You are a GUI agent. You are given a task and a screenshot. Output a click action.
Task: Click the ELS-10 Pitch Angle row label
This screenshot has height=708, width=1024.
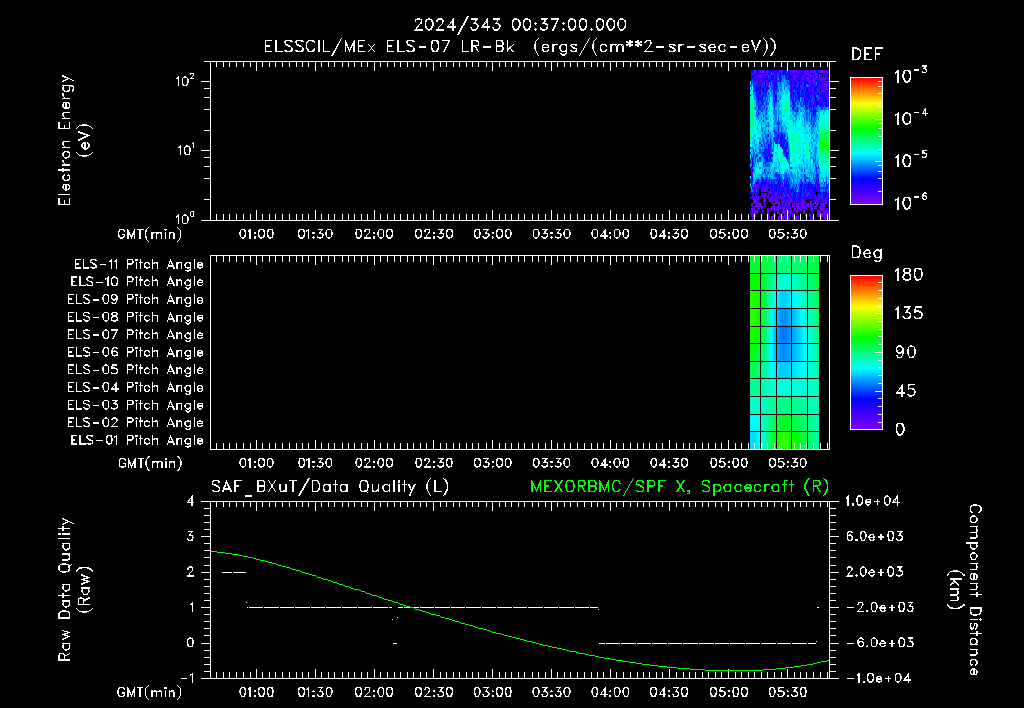tap(137, 282)
